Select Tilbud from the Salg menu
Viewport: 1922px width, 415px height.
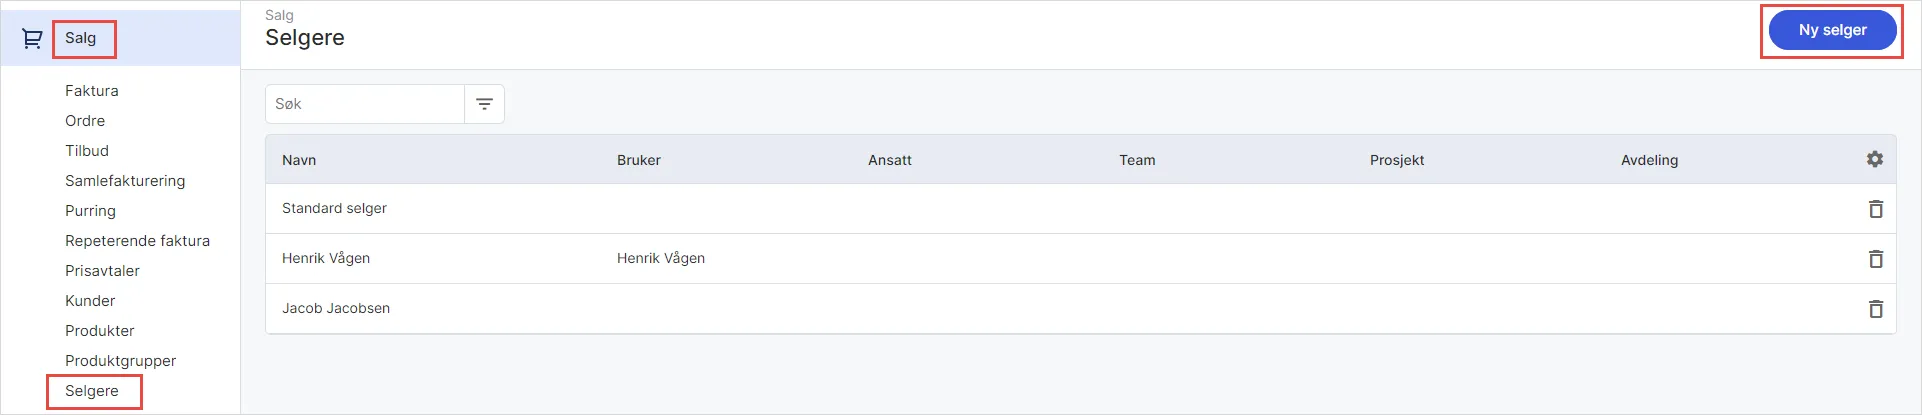[x=87, y=151]
